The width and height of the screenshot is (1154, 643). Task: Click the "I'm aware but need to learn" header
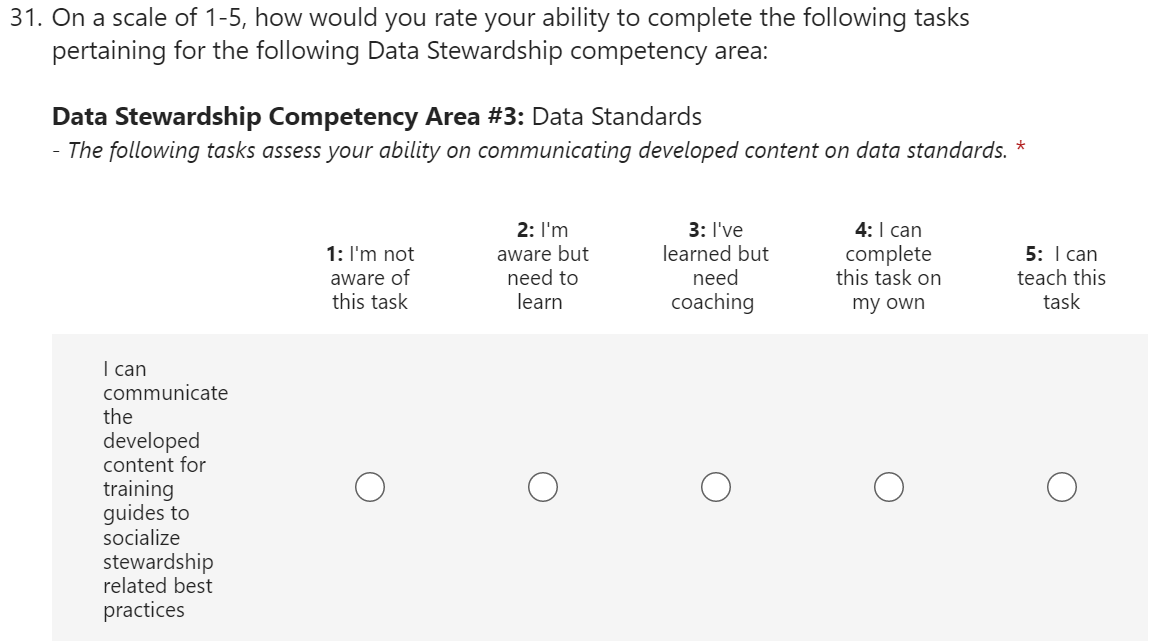542,266
